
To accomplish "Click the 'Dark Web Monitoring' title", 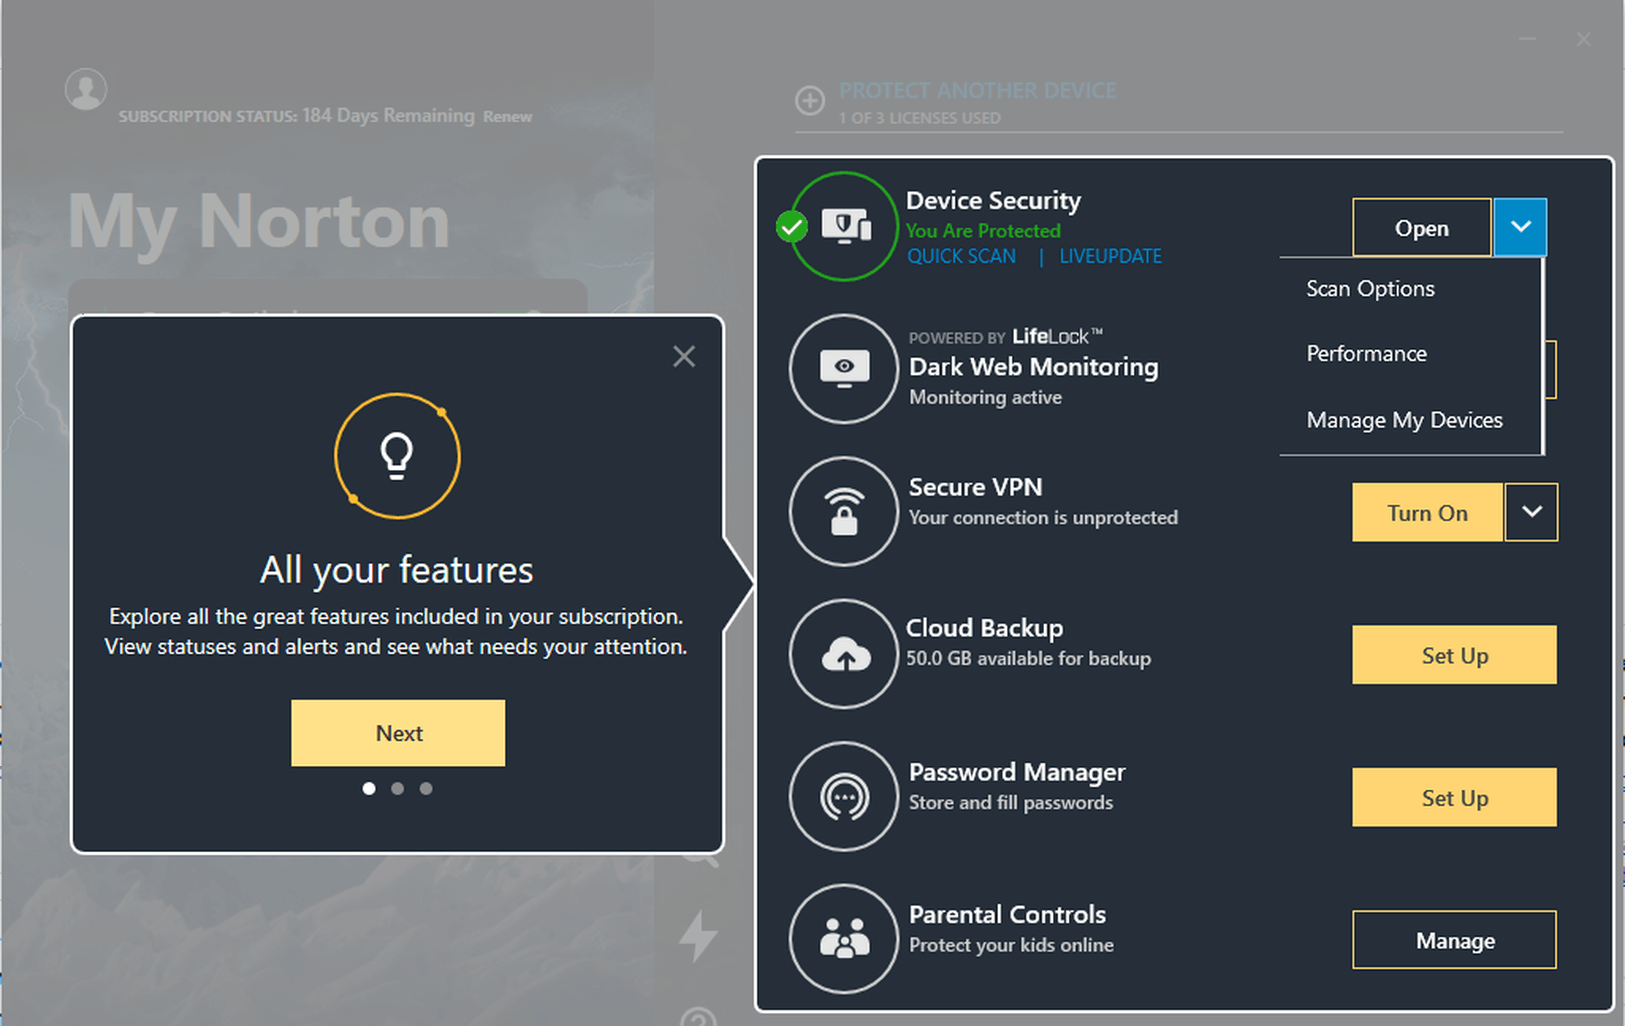I will 1033,367.
